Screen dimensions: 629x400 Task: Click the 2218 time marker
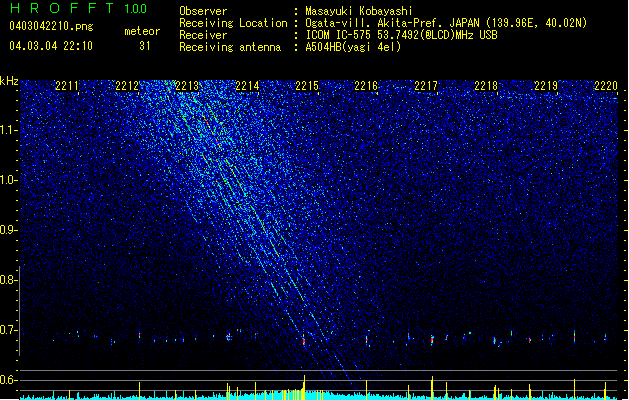486,86
